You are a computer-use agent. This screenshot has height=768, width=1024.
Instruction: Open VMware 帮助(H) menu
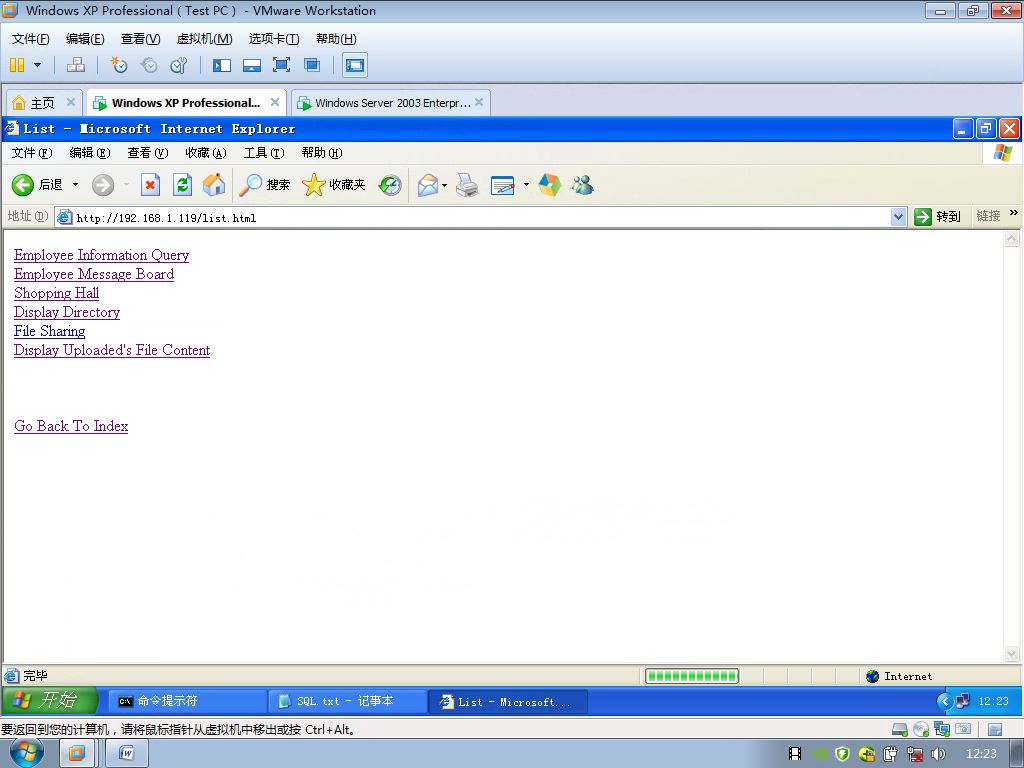pyautogui.click(x=336, y=39)
